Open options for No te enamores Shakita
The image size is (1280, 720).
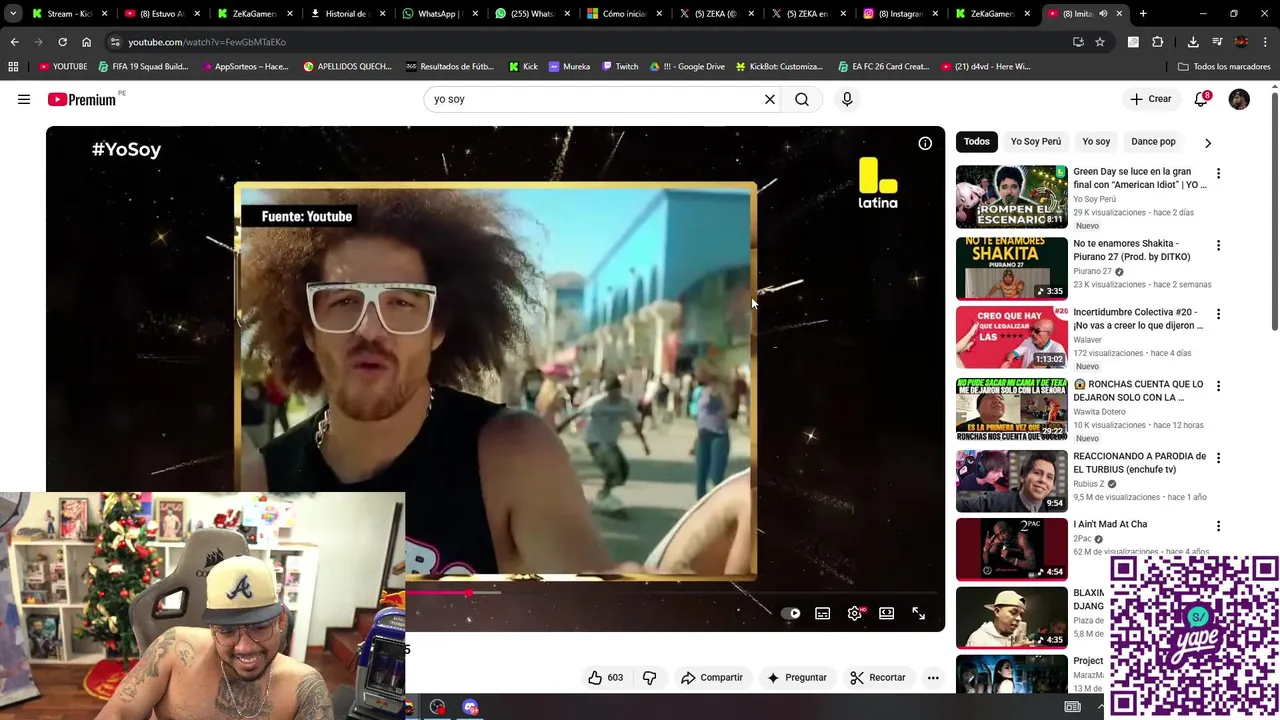coord(1218,245)
